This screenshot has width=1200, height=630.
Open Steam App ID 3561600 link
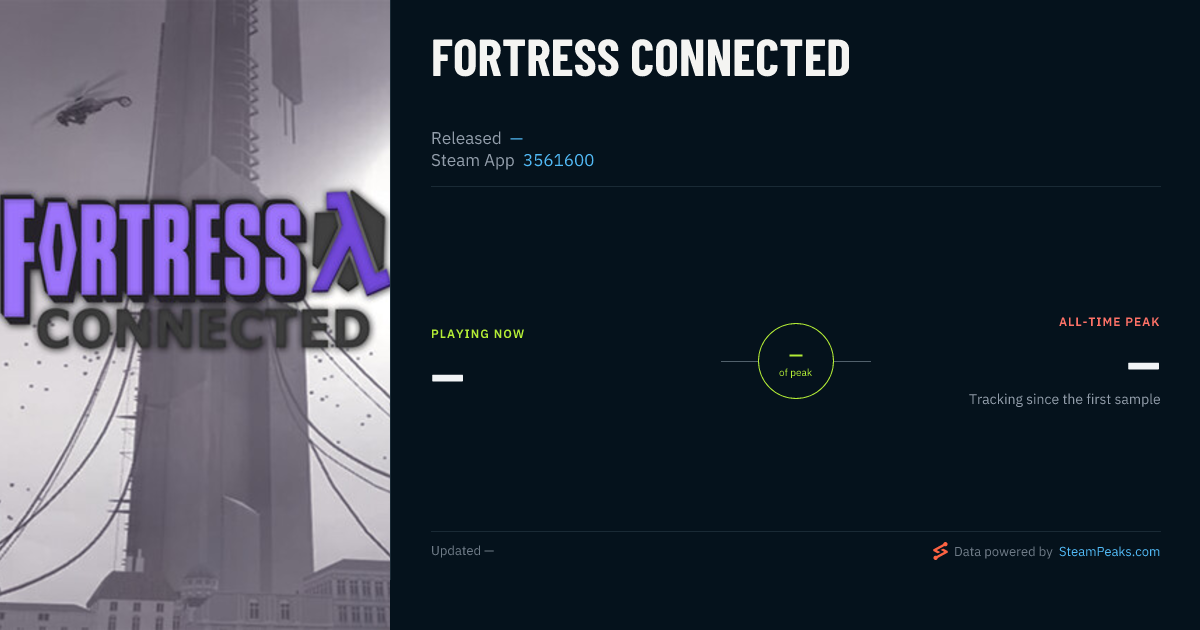[x=558, y=160]
